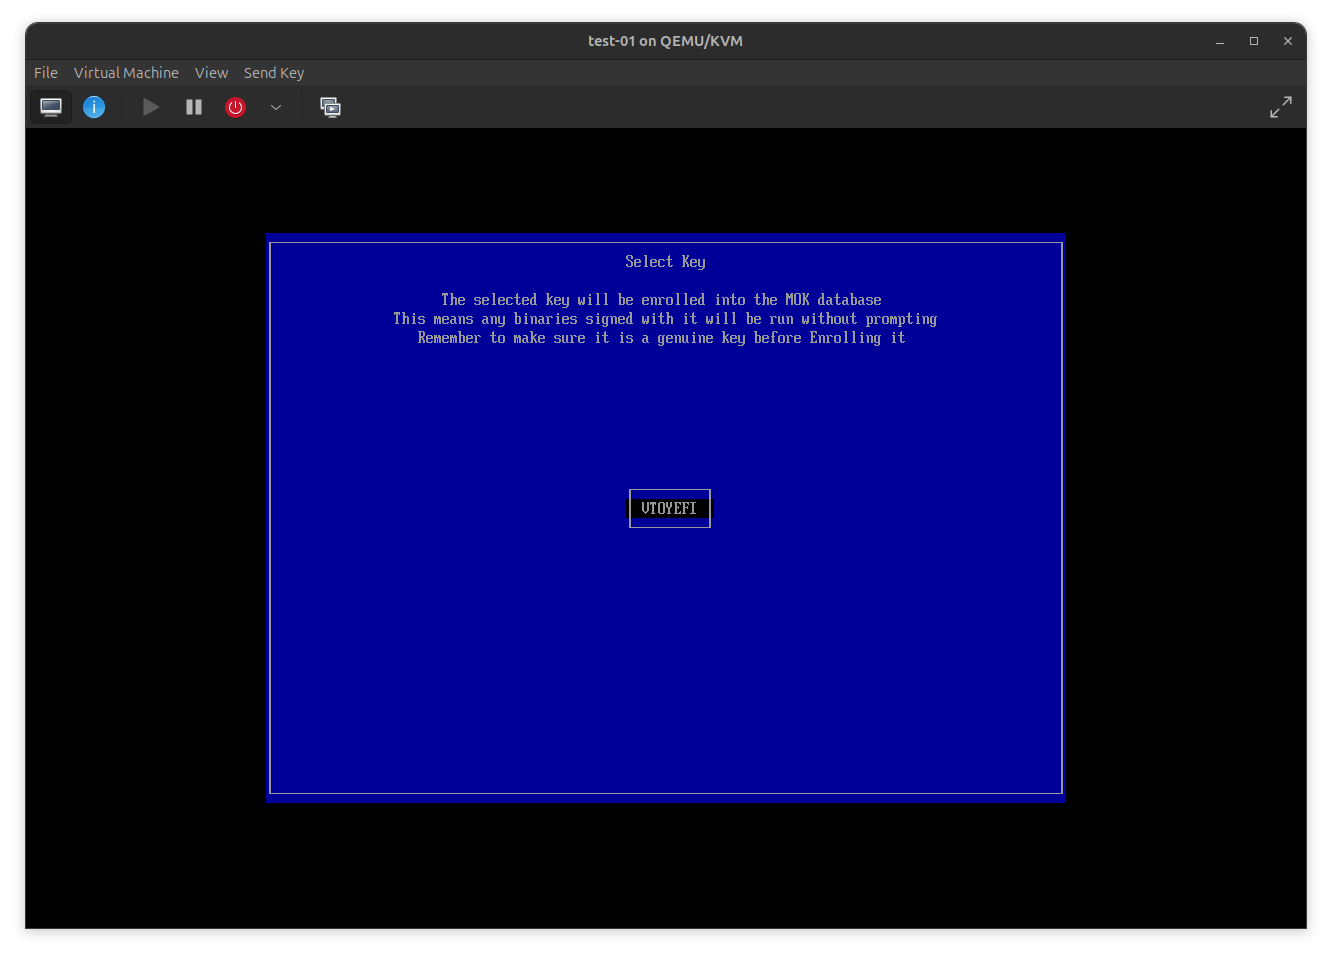The height and width of the screenshot is (957, 1332).
Task: Enter fullscreen for the guest display
Action: click(x=1280, y=107)
